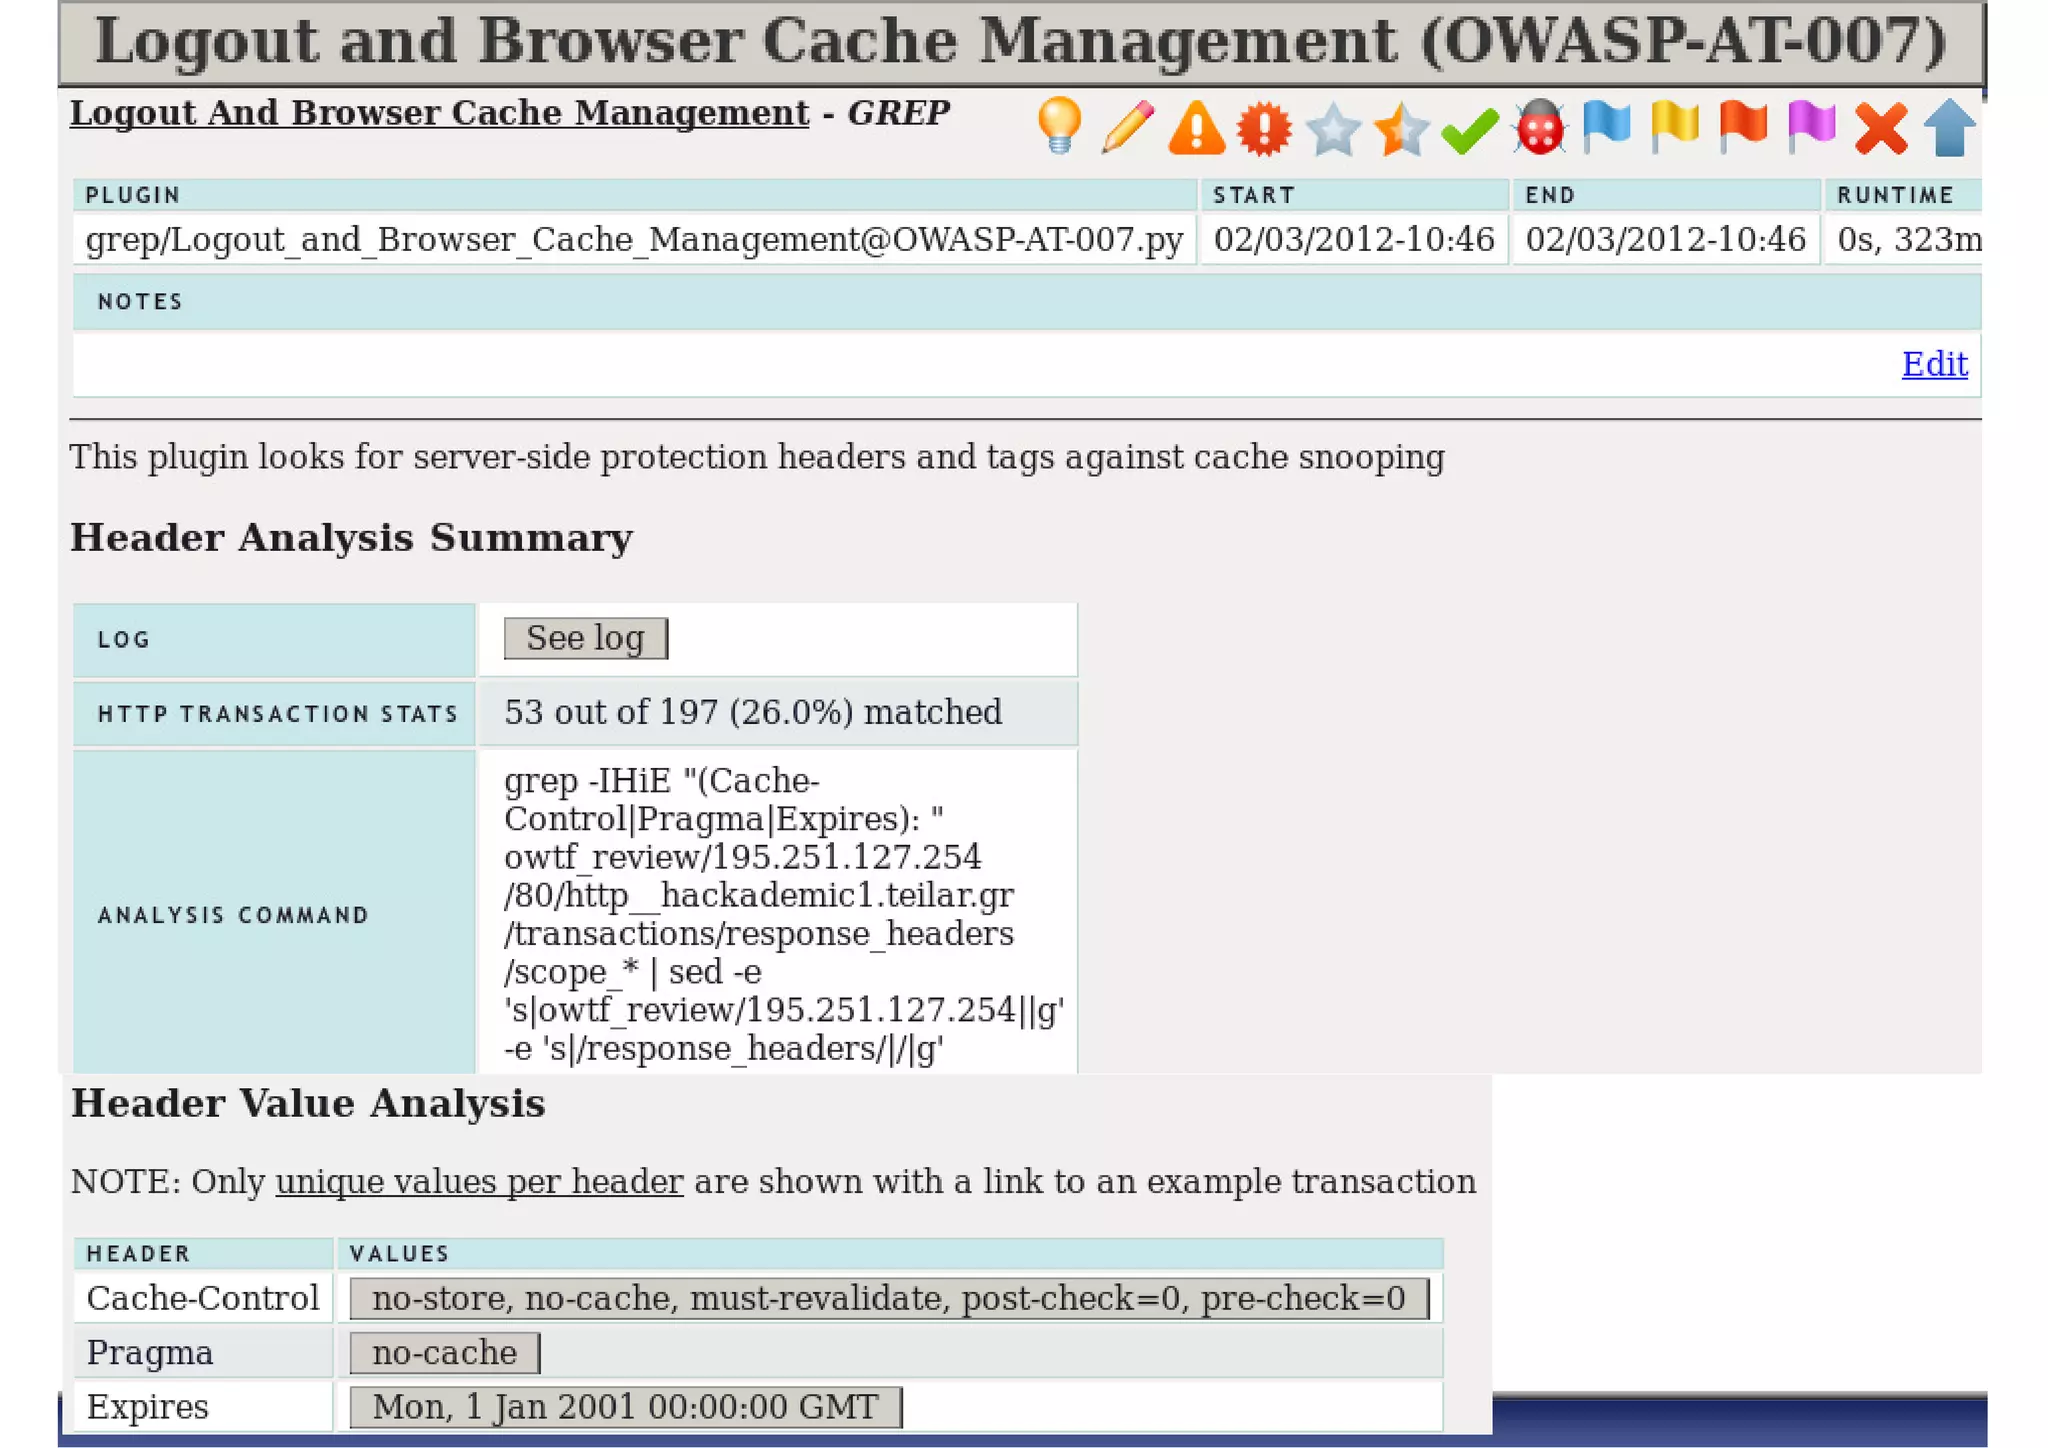Click the half-orange star icon
Screen dimensions: 2048x1448
[x=1401, y=129]
